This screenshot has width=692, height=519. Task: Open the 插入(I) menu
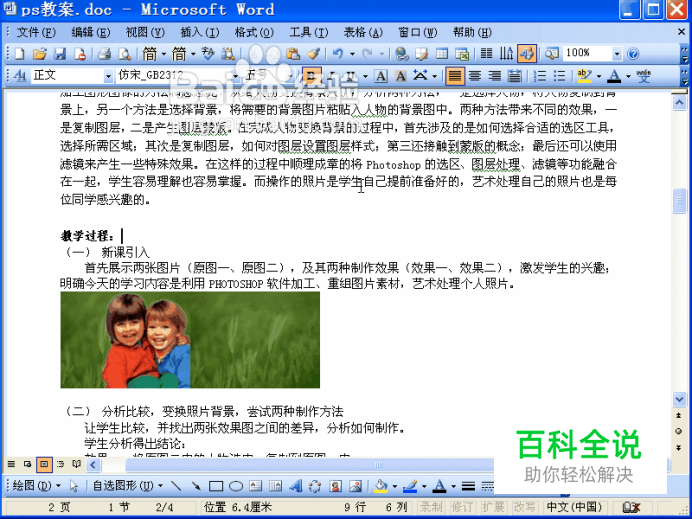pos(199,32)
